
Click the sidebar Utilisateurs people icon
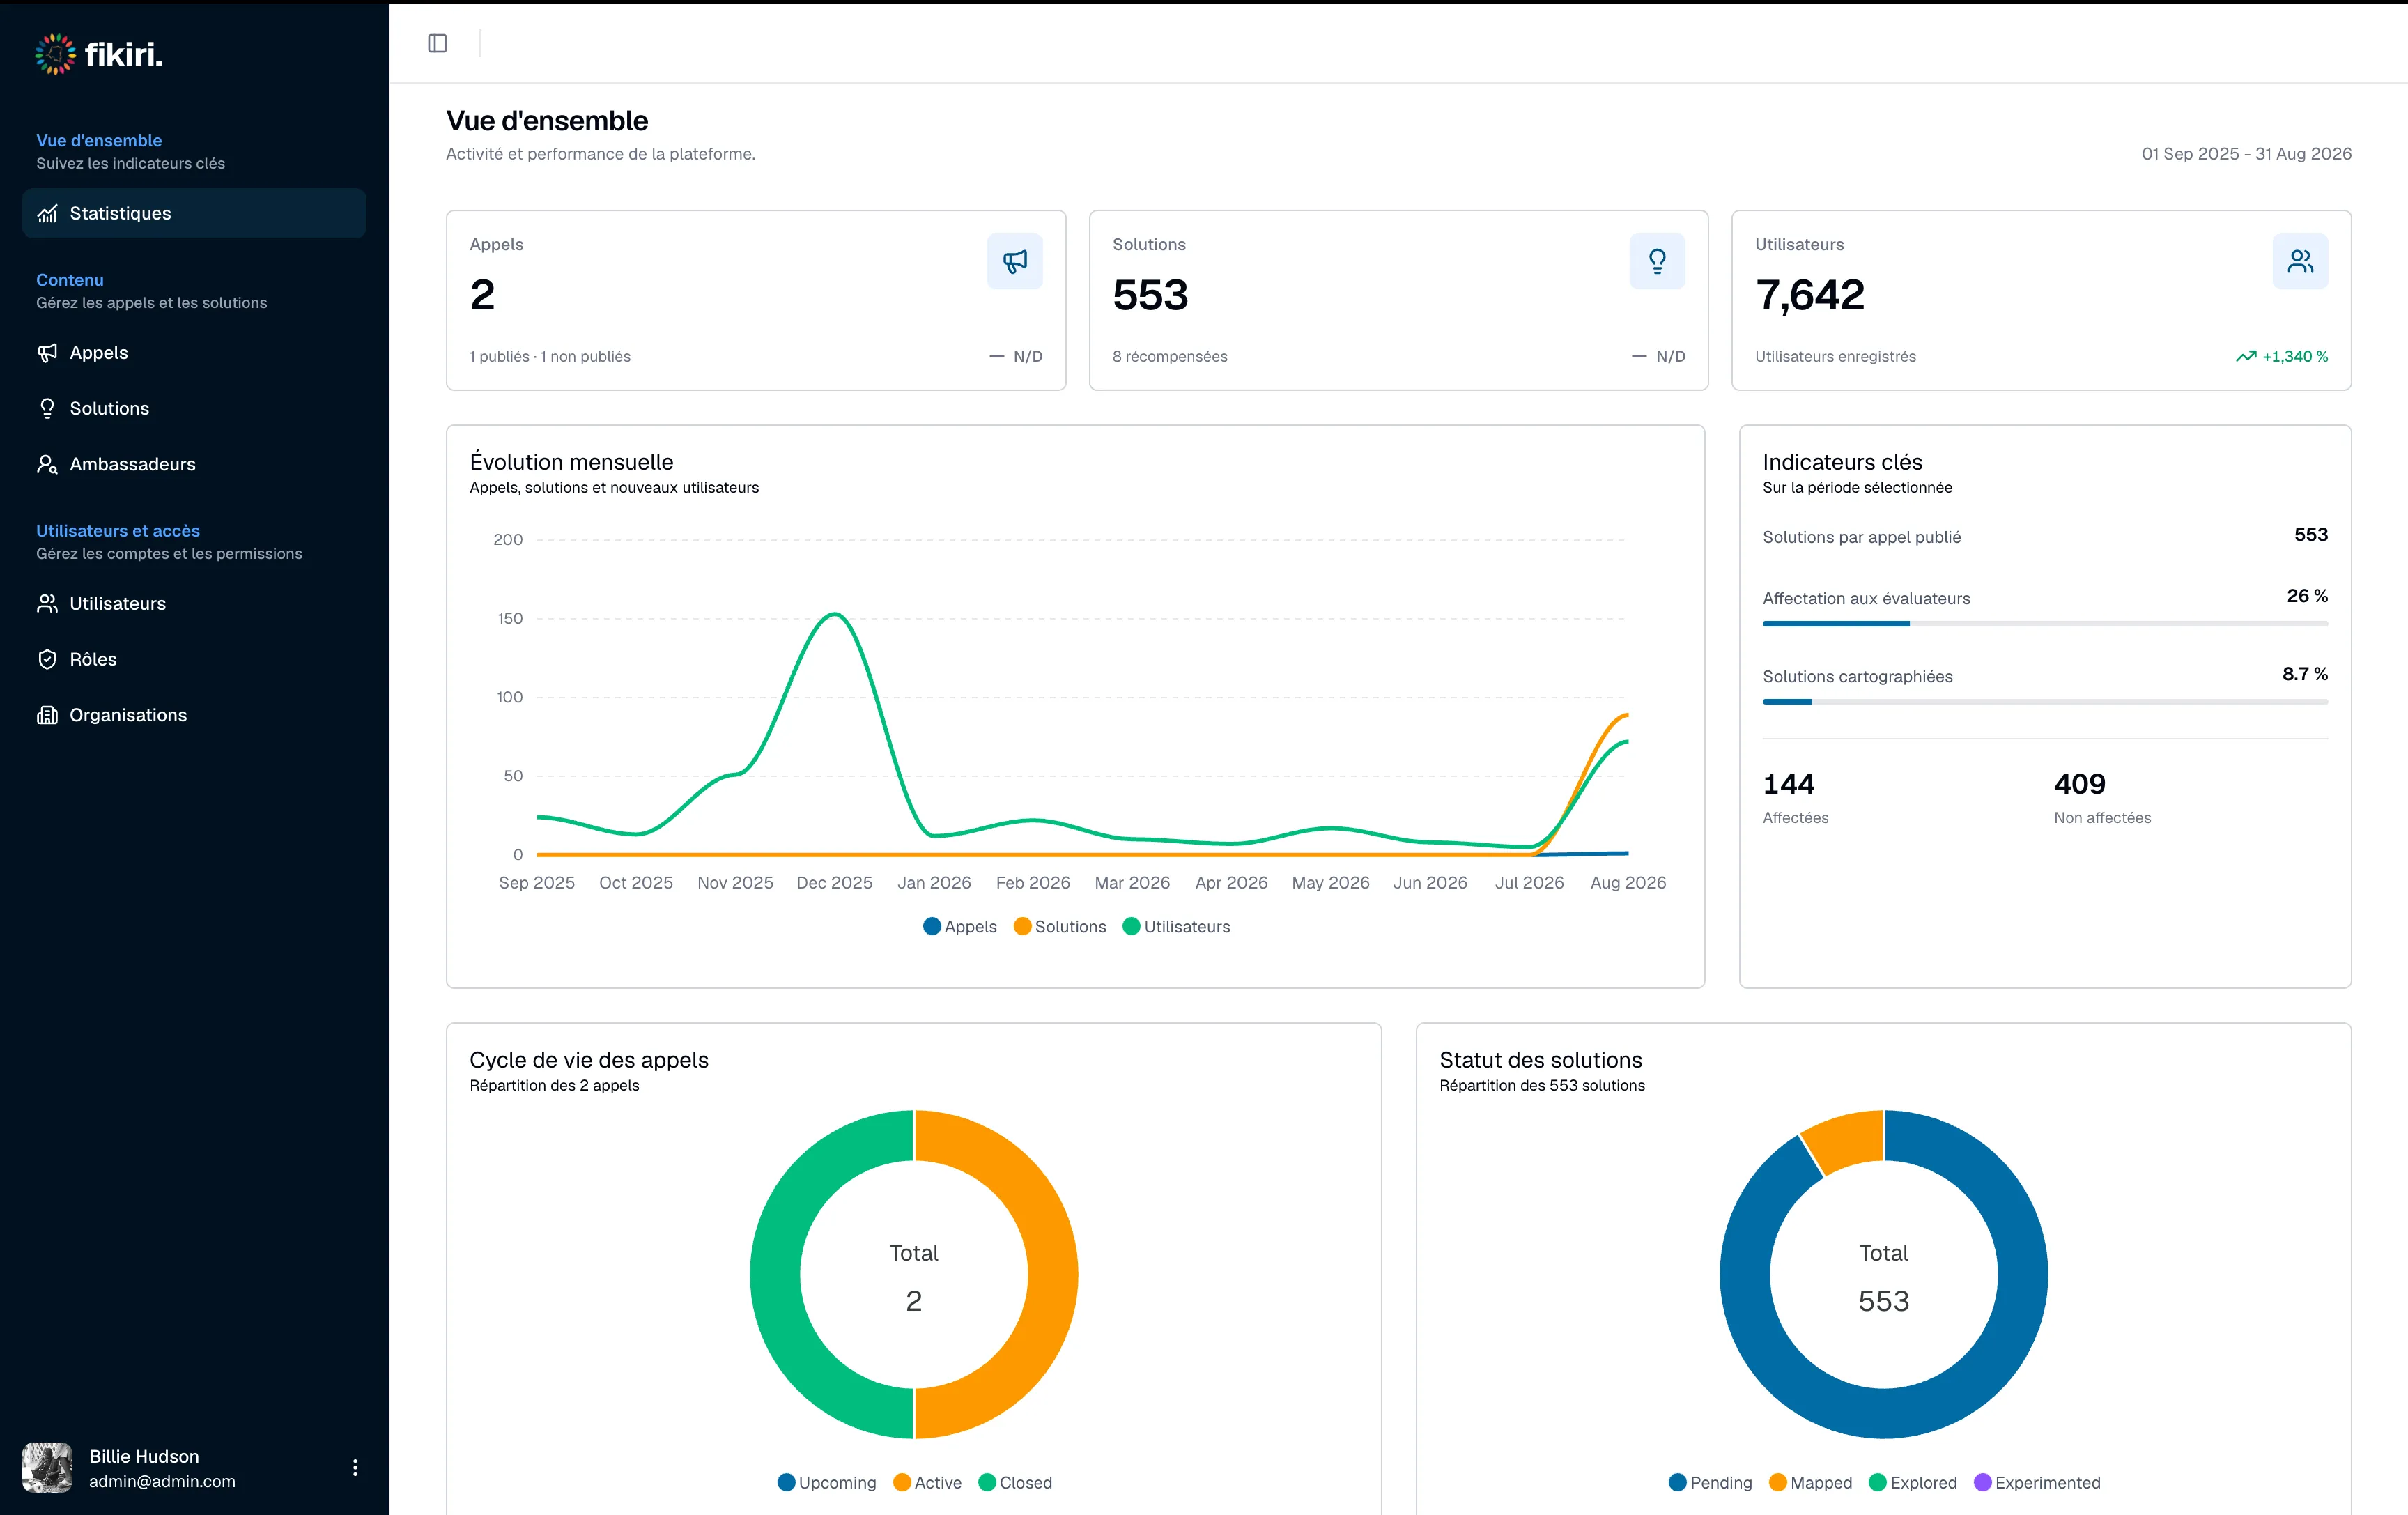tap(47, 603)
